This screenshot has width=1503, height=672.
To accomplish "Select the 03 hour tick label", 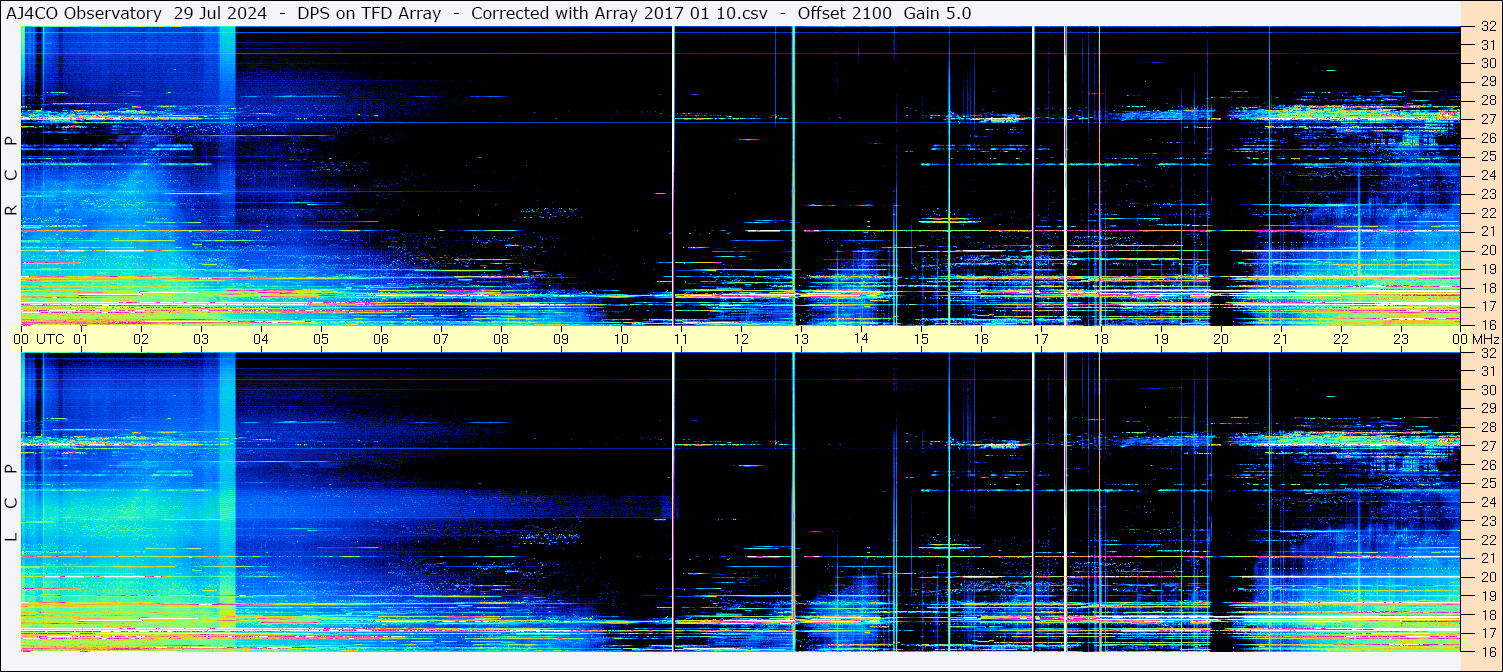I will (201, 339).
